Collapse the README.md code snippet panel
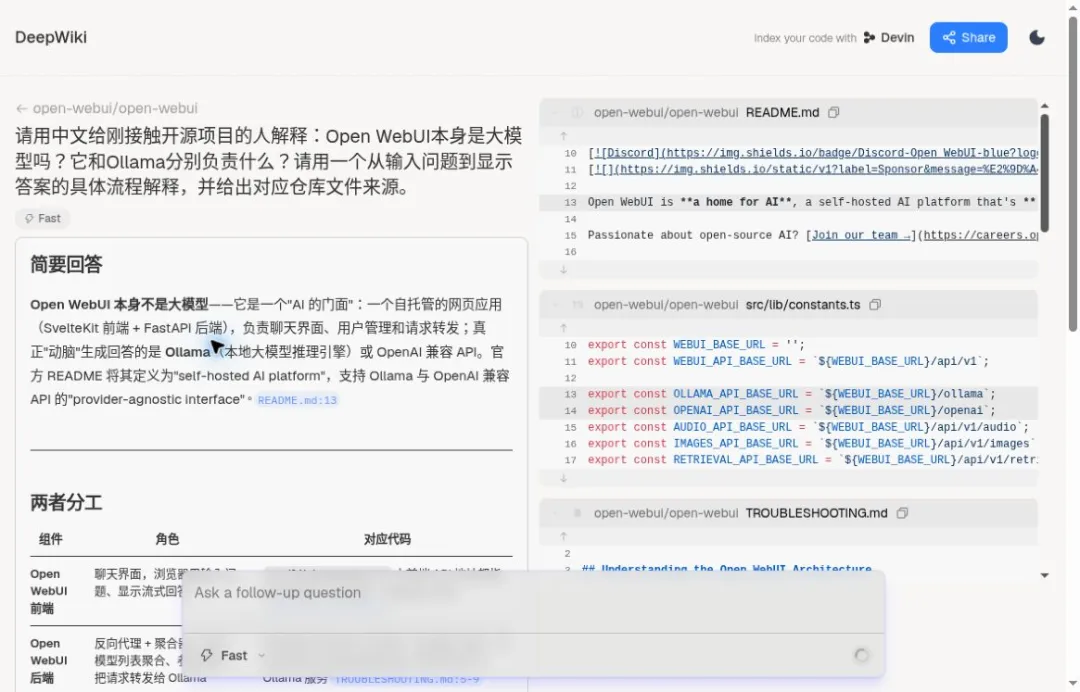The width and height of the screenshot is (1080, 692). click(x=555, y=112)
